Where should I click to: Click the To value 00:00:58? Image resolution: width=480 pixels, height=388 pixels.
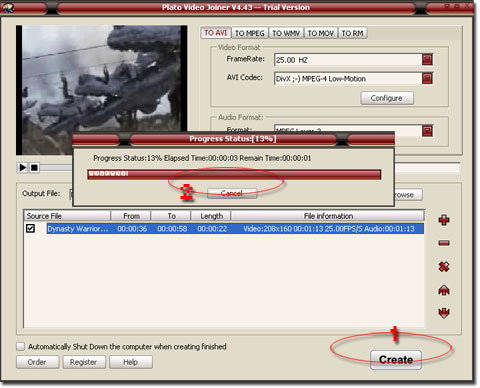(172, 229)
